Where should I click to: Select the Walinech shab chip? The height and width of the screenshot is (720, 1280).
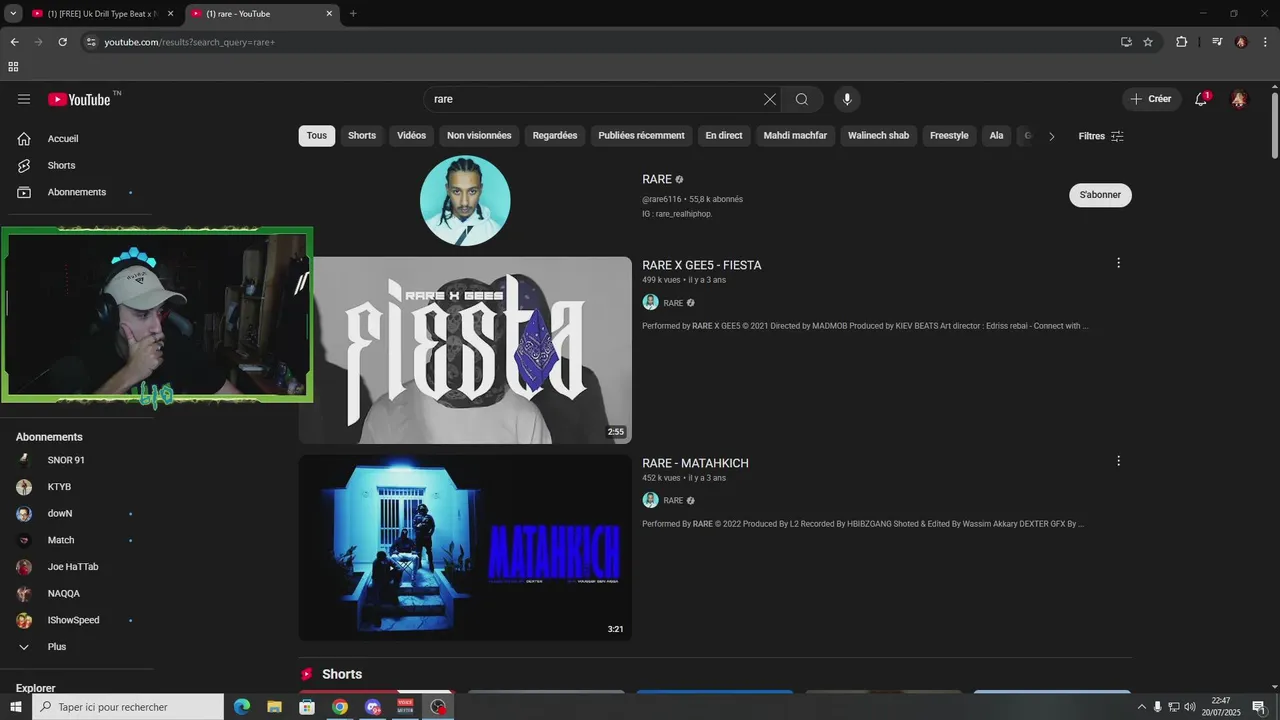tap(878, 136)
